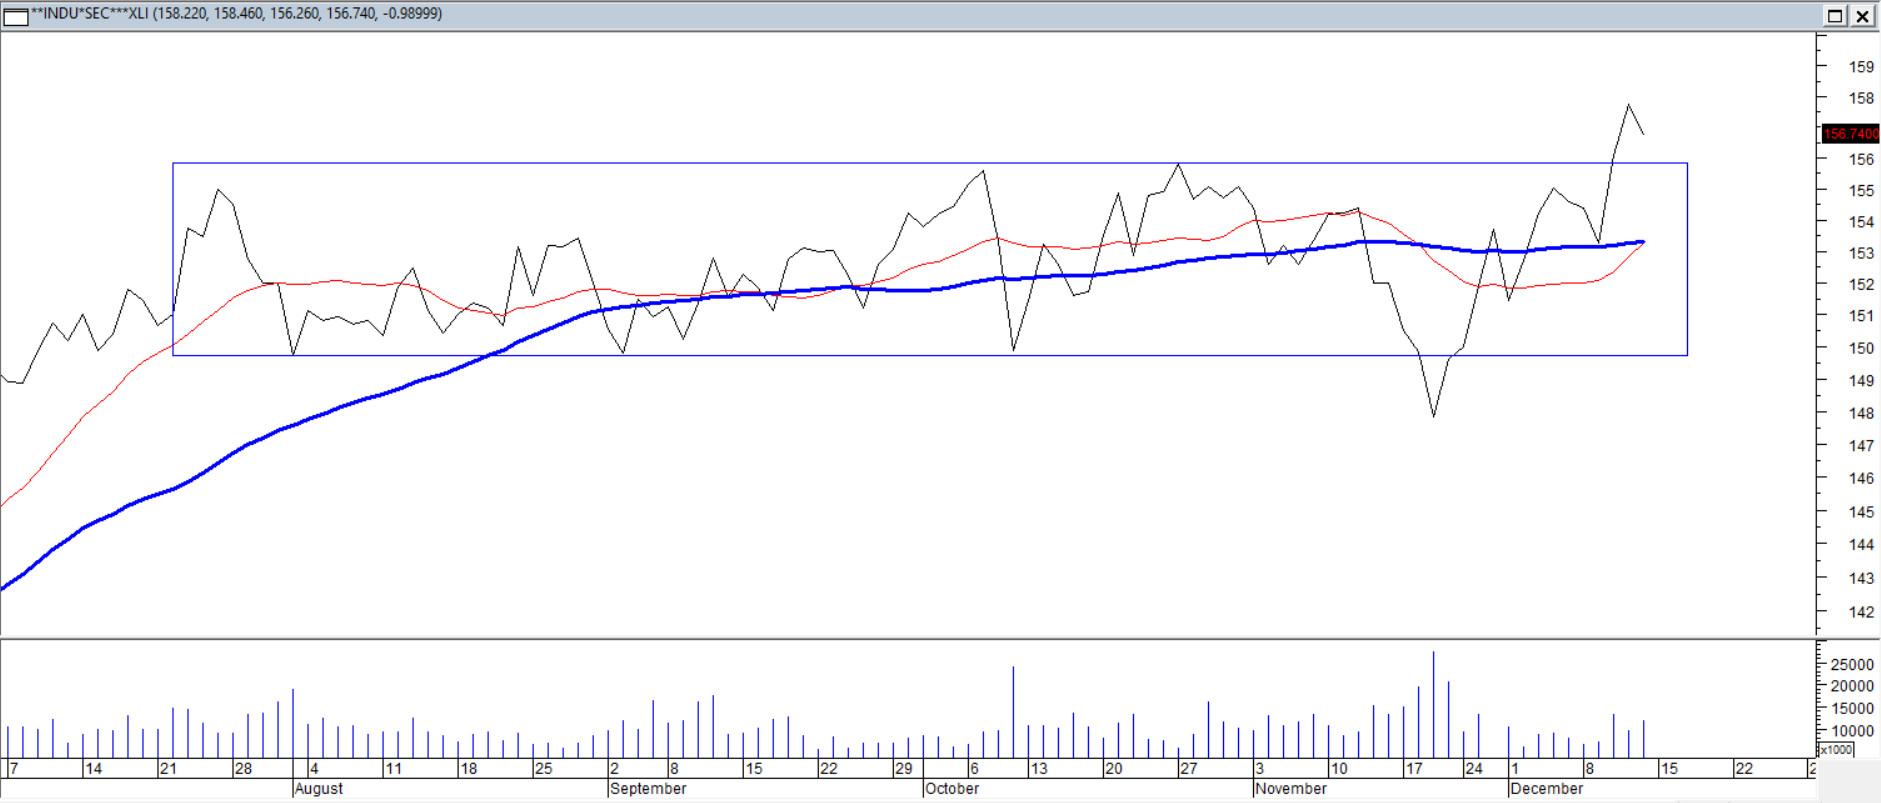Click the 156.7400 last price marker
The height and width of the screenshot is (803, 1881).
1850,134
